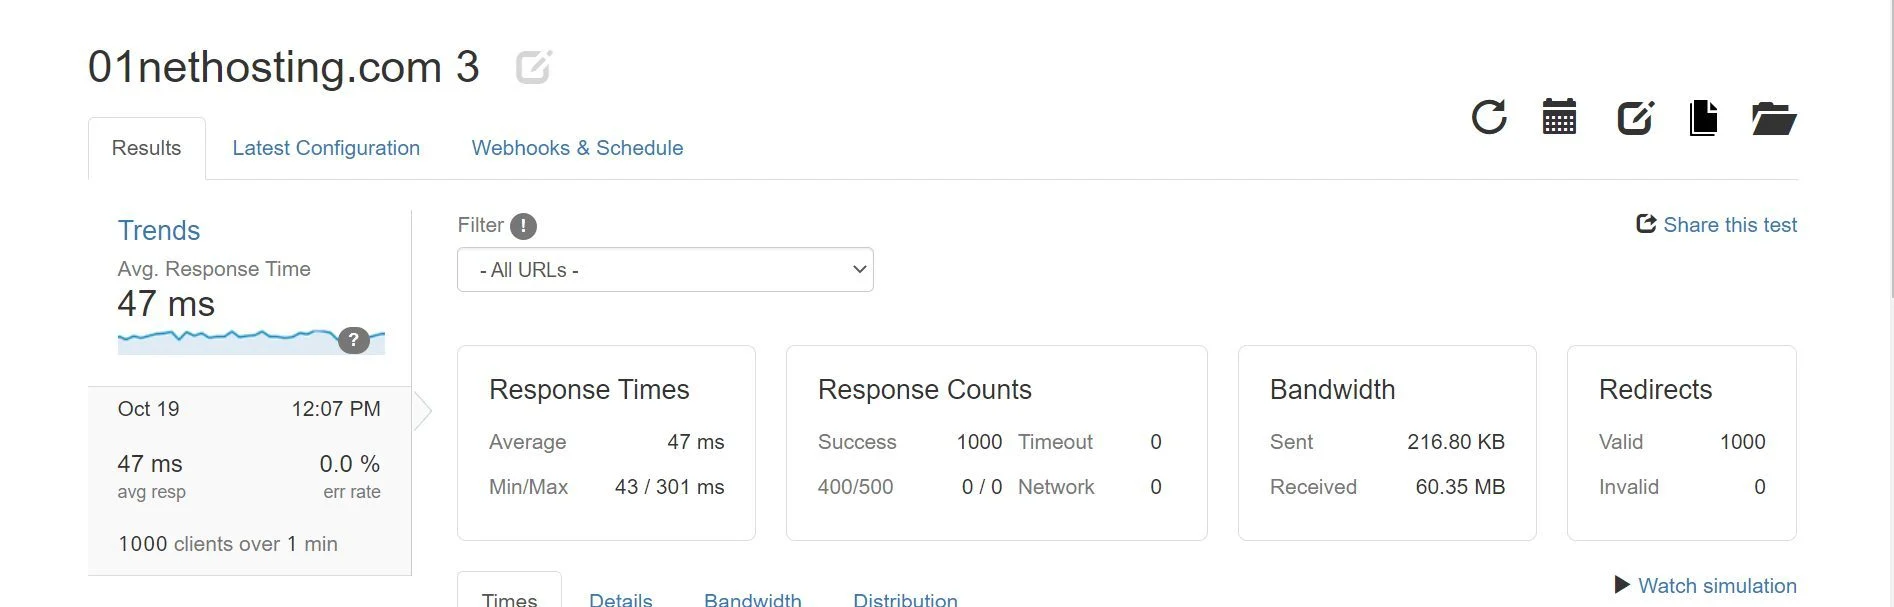1894x607 pixels.
Task: Open the folder icon in the toolbar
Action: (1774, 118)
